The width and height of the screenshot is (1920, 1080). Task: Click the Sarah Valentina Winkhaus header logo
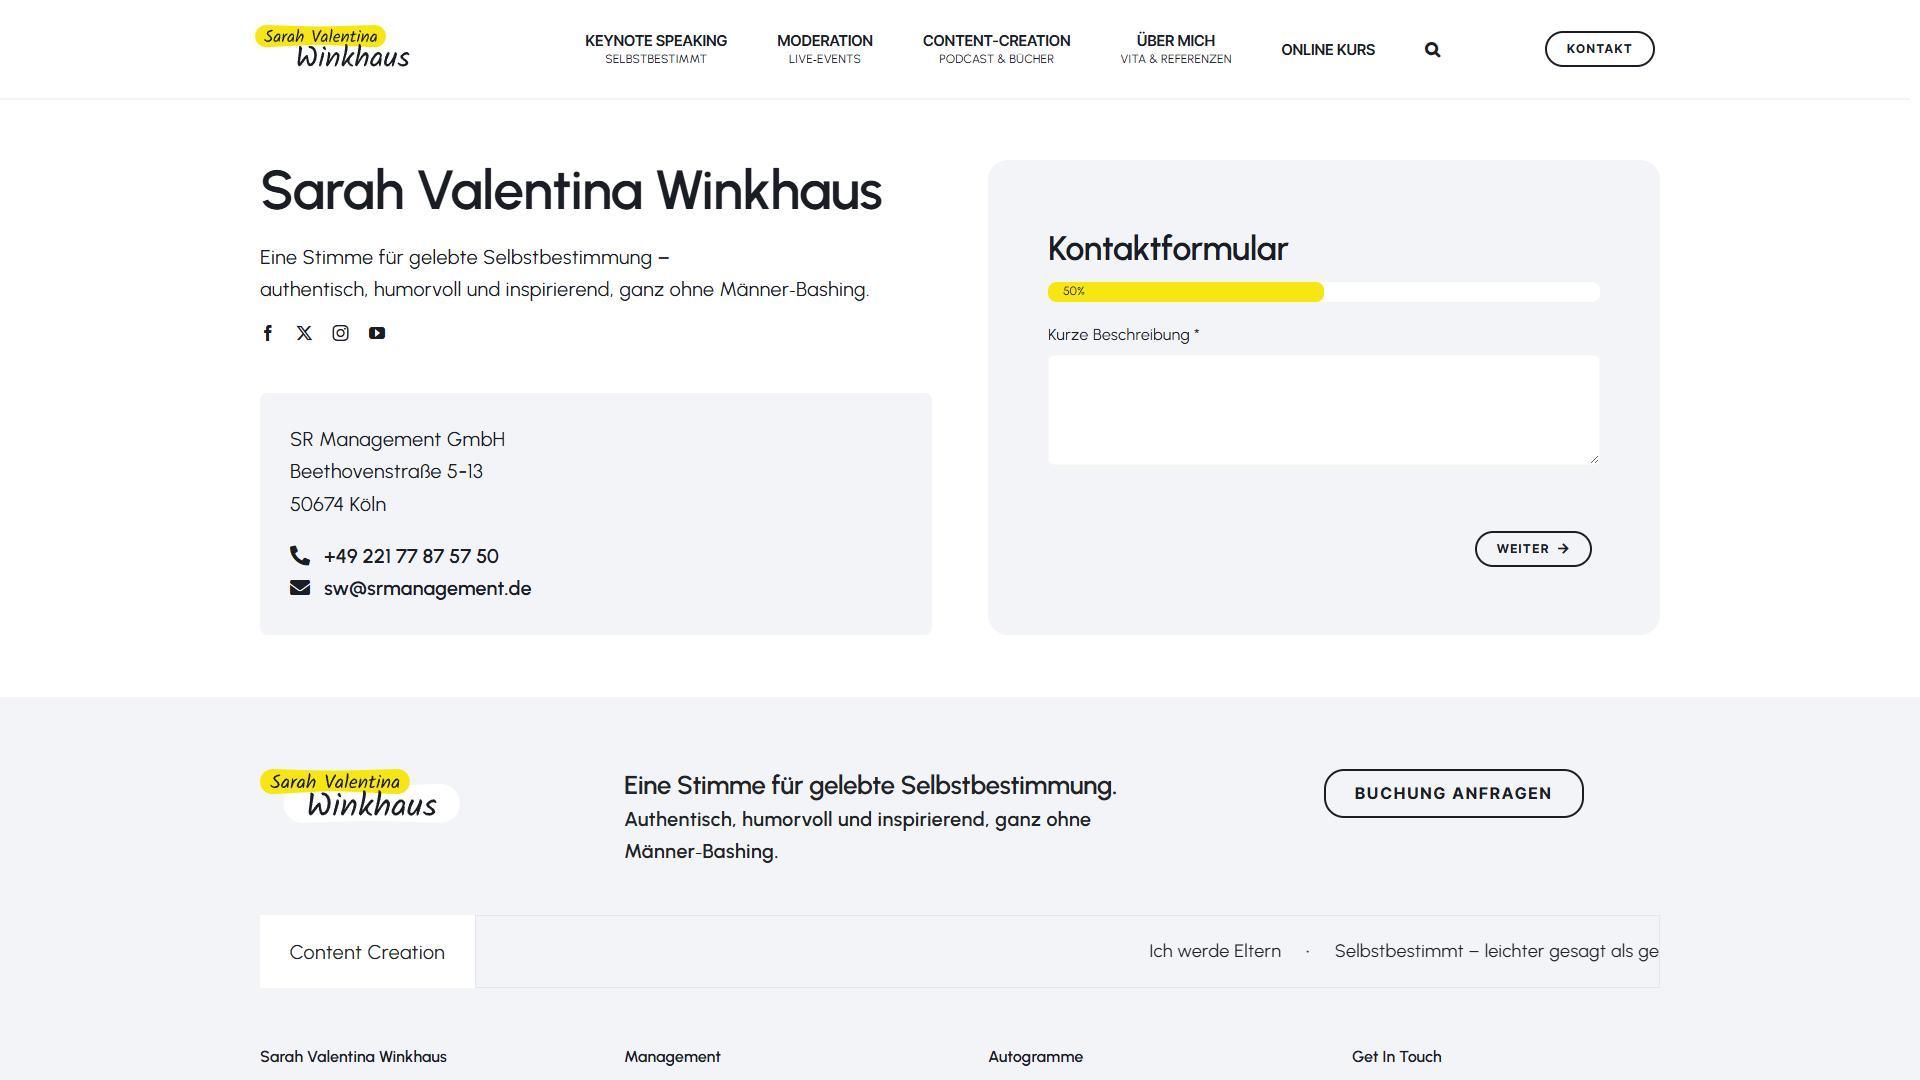(333, 47)
